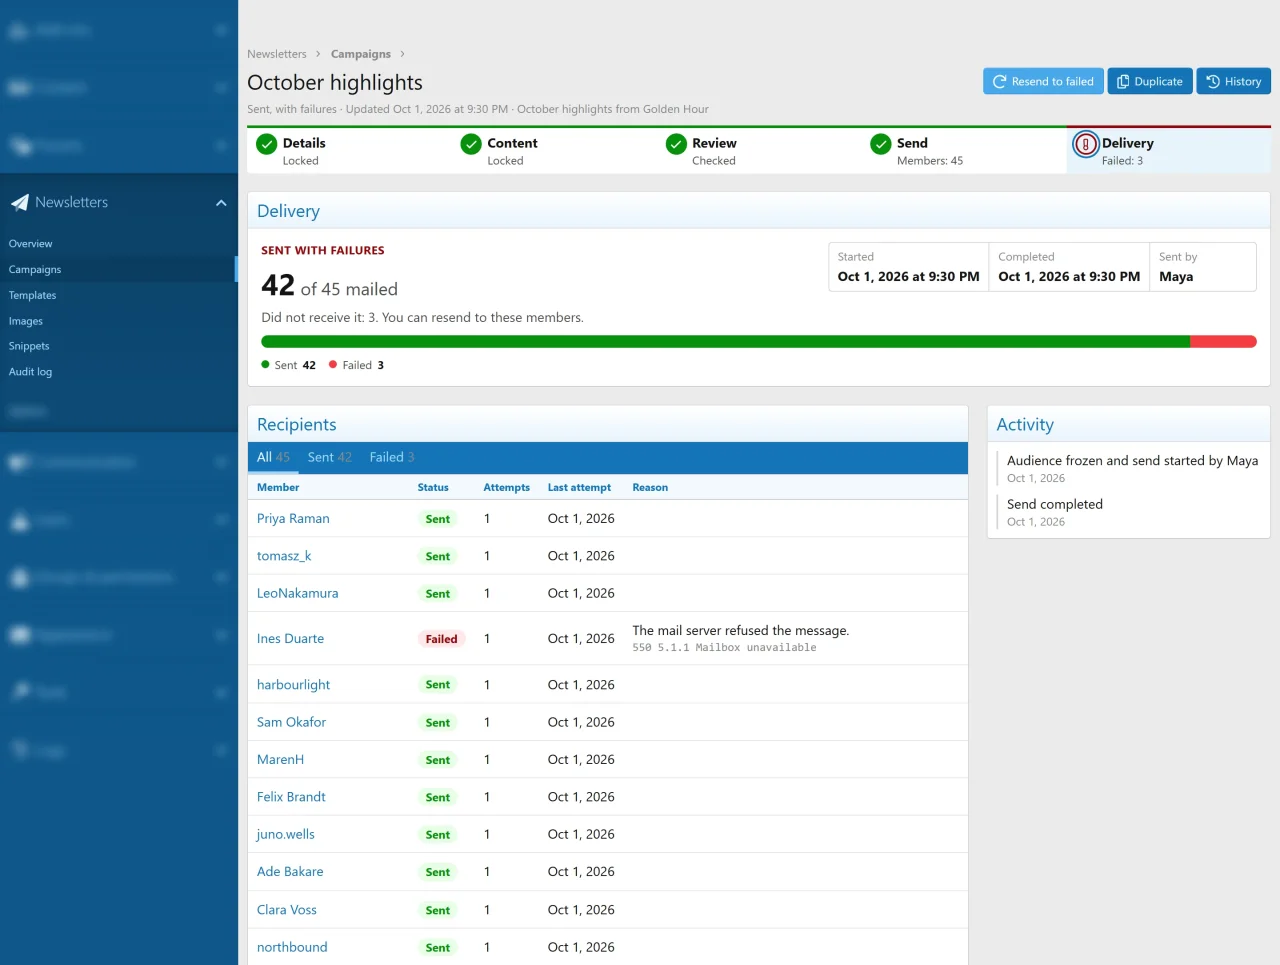Open member Clara Voss
The width and height of the screenshot is (1280, 965).
tap(286, 910)
